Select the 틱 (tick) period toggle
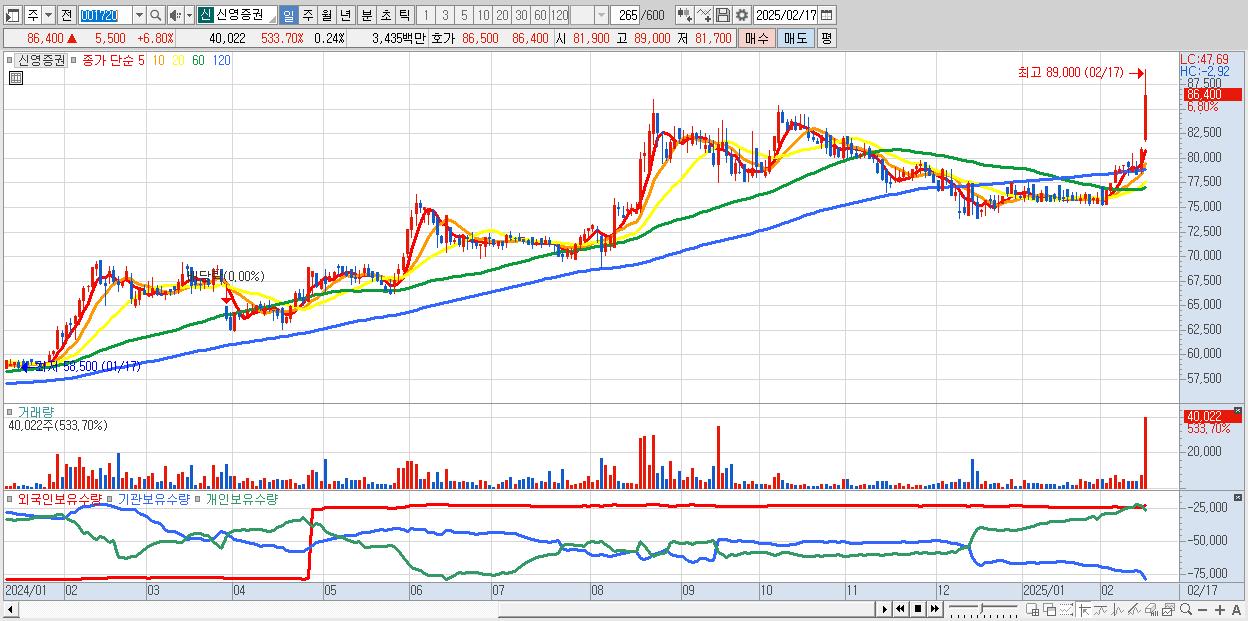This screenshot has height=621, width=1248. pyautogui.click(x=404, y=15)
